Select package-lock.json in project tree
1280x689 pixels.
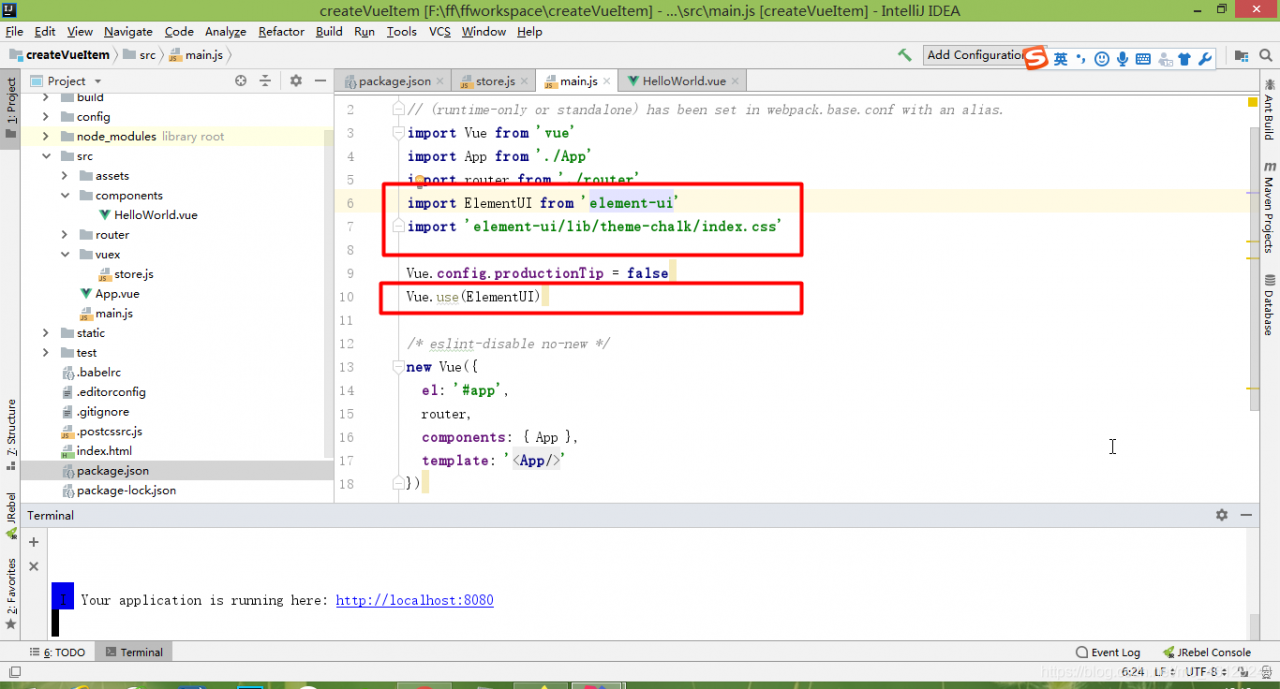(x=126, y=490)
